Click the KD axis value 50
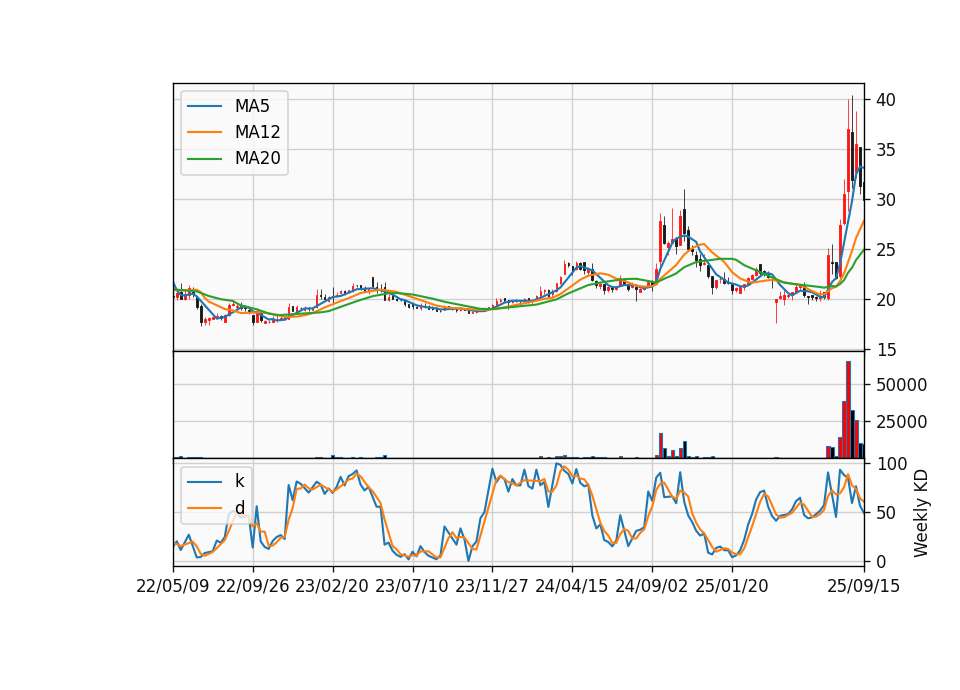The height and width of the screenshot is (690, 960). pos(885,513)
